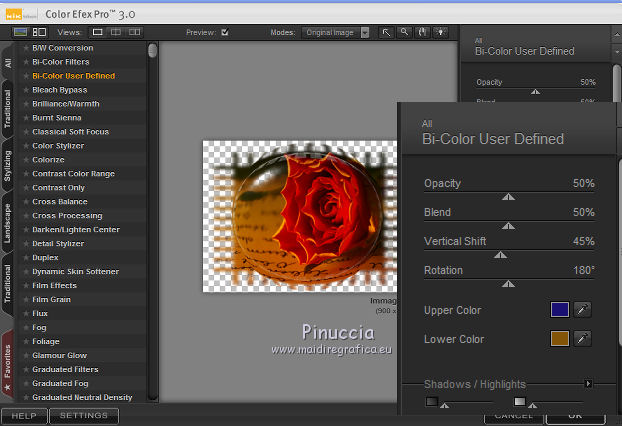Image resolution: width=622 pixels, height=426 pixels.
Task: Toggle favorite star for Bleach Bypass filter
Action: (26, 90)
